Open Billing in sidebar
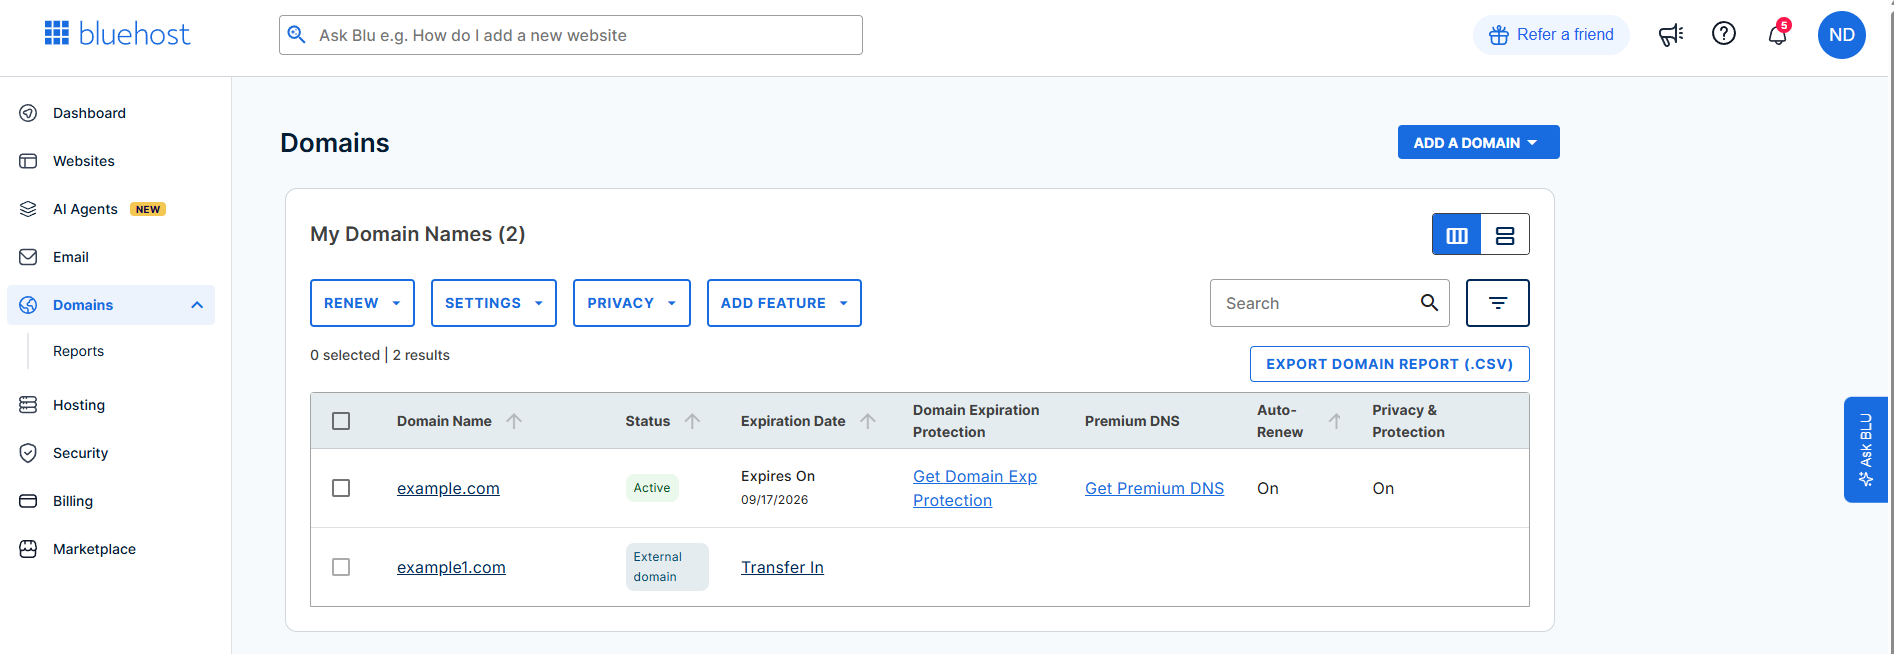The image size is (1894, 654). click(x=72, y=501)
